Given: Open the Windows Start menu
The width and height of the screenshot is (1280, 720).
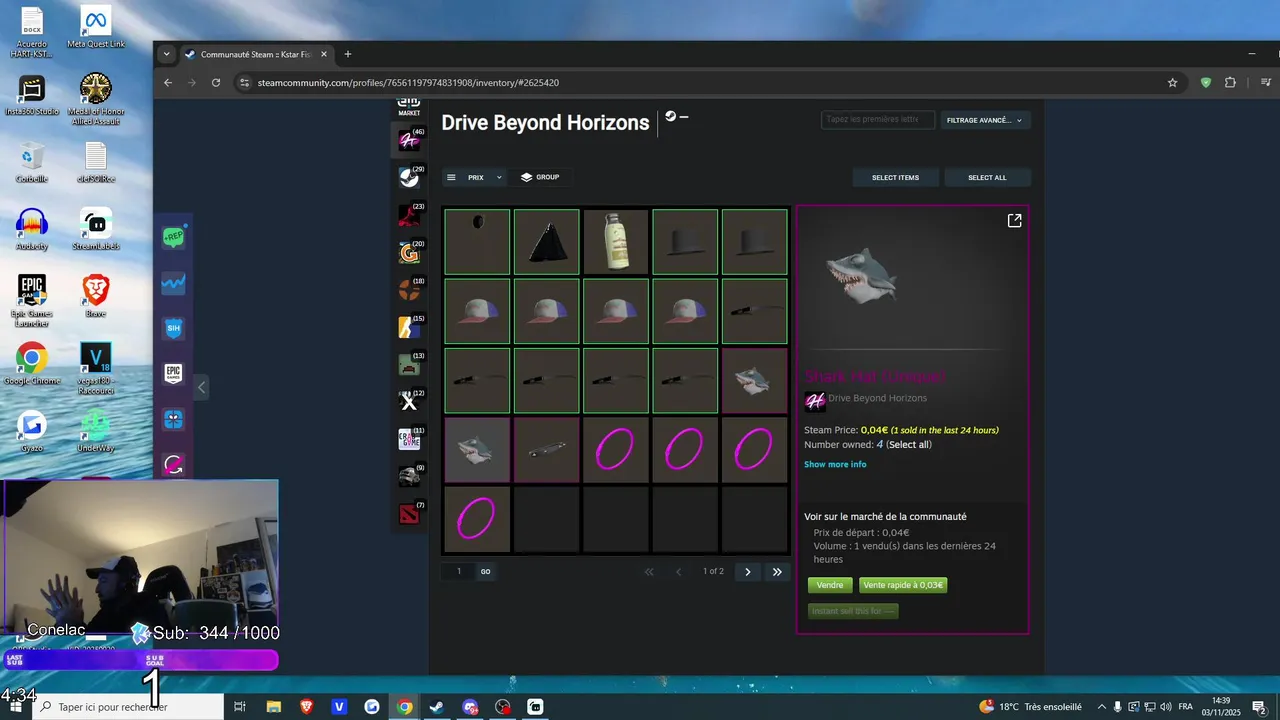Looking at the screenshot, I should (x=16, y=707).
